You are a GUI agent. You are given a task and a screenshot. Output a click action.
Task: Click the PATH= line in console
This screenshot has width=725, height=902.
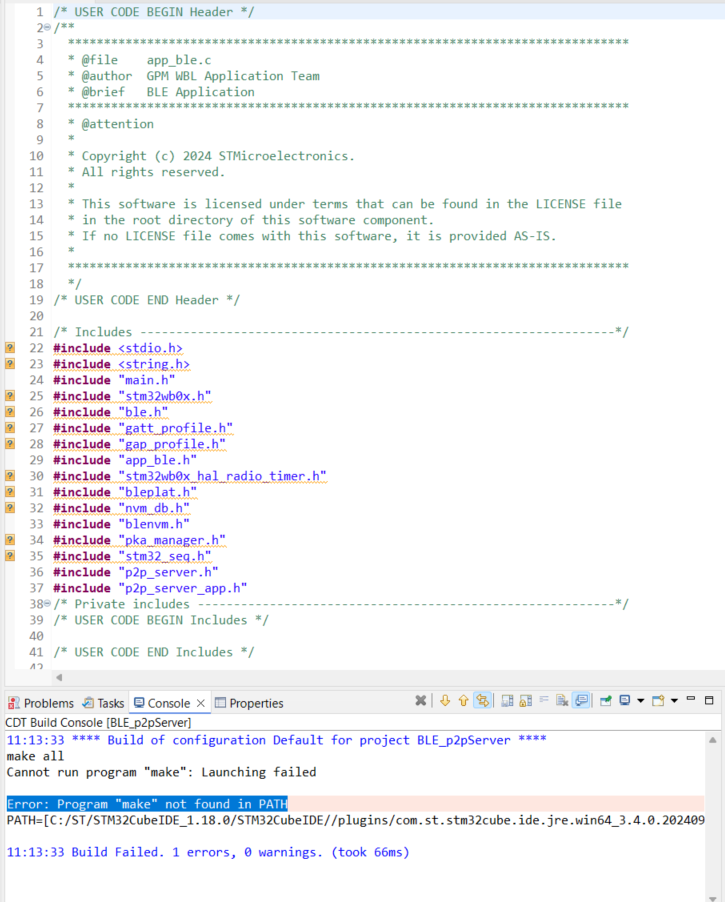(x=355, y=820)
